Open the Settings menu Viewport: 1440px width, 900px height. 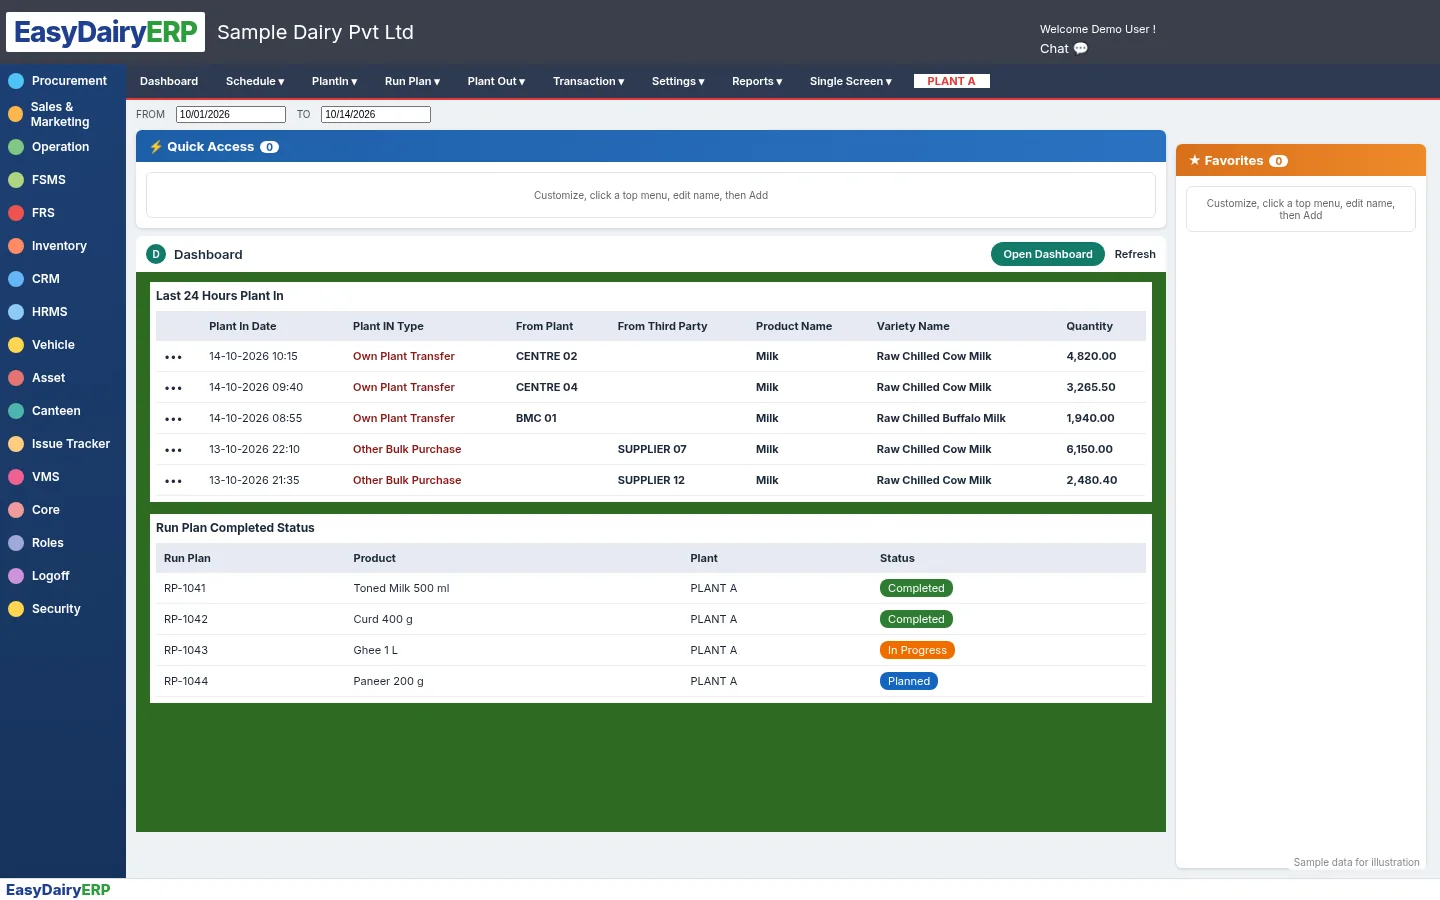coord(678,81)
